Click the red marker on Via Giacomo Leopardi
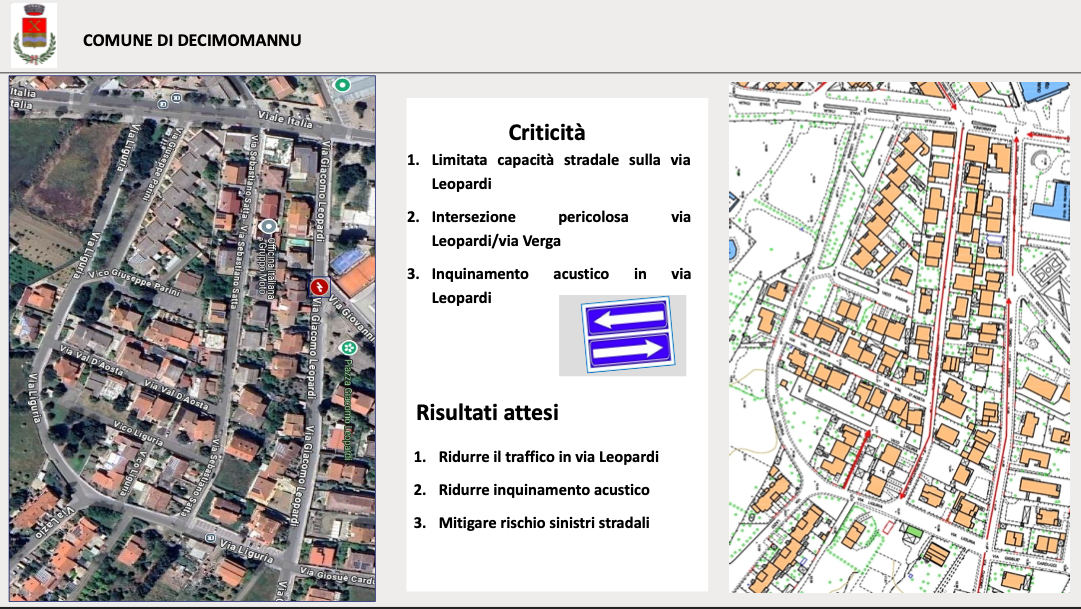Viewport: 1081px width, 609px height. click(x=319, y=286)
